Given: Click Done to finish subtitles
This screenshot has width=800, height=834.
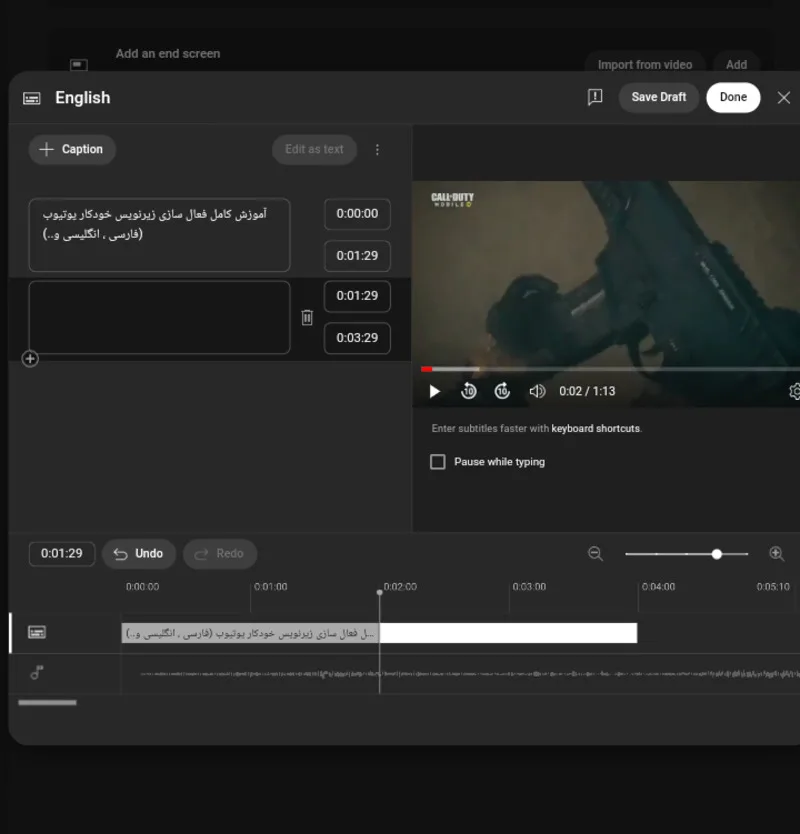Looking at the screenshot, I should coord(733,97).
